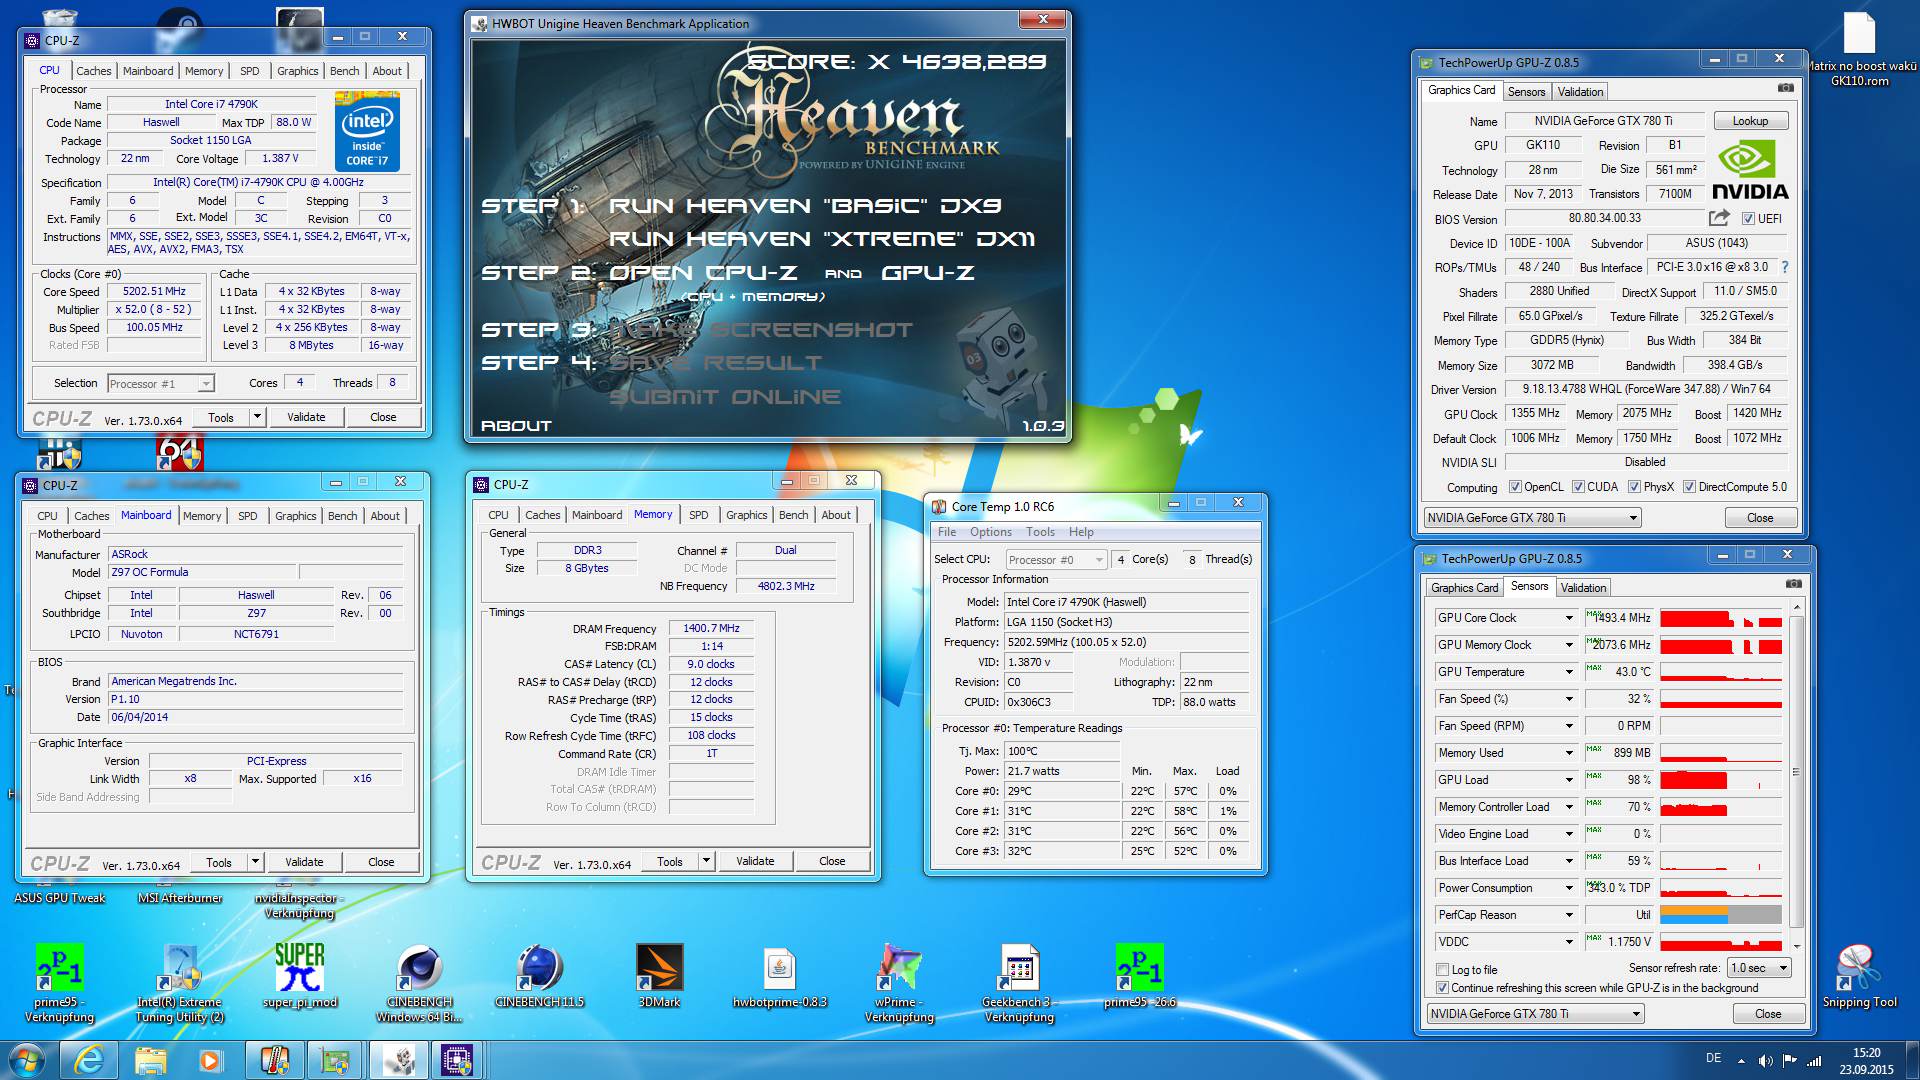Screen dimensions: 1920x1080
Task: Open Windows Explorer folder in taskbar
Action: pyautogui.click(x=150, y=1059)
